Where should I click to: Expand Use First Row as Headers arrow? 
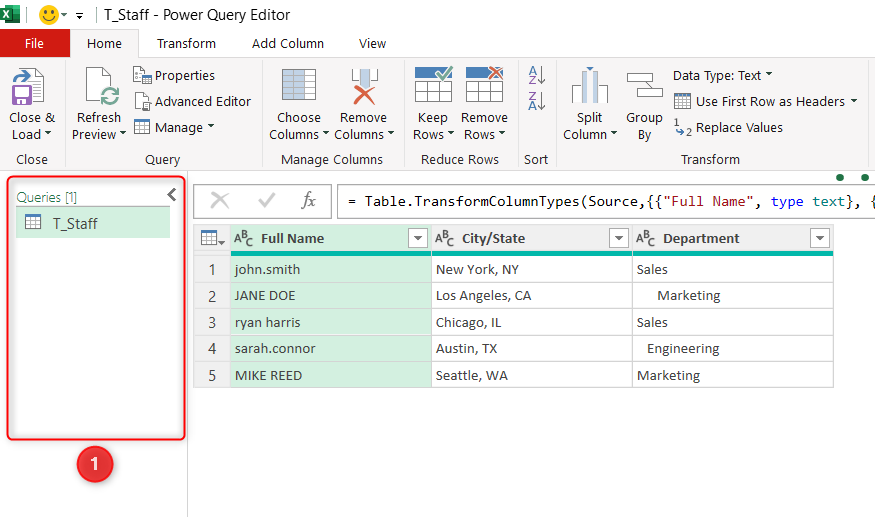click(854, 101)
